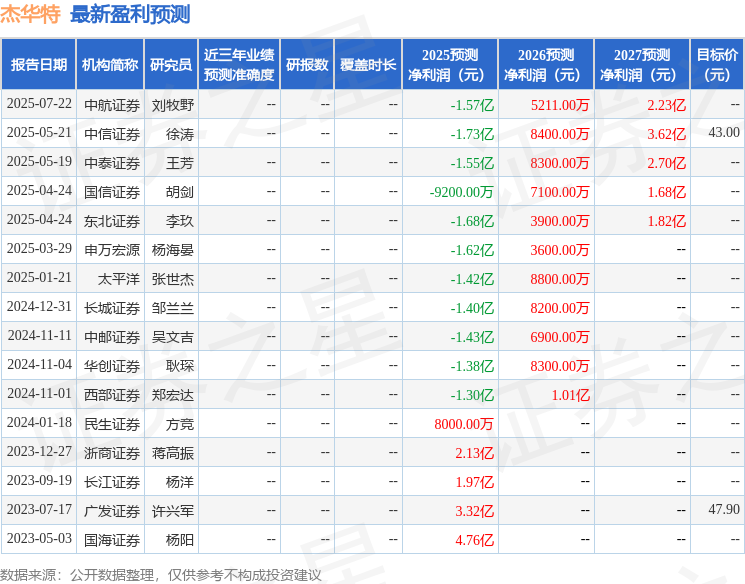Click the 6900.00万 forecast value

coord(560,337)
